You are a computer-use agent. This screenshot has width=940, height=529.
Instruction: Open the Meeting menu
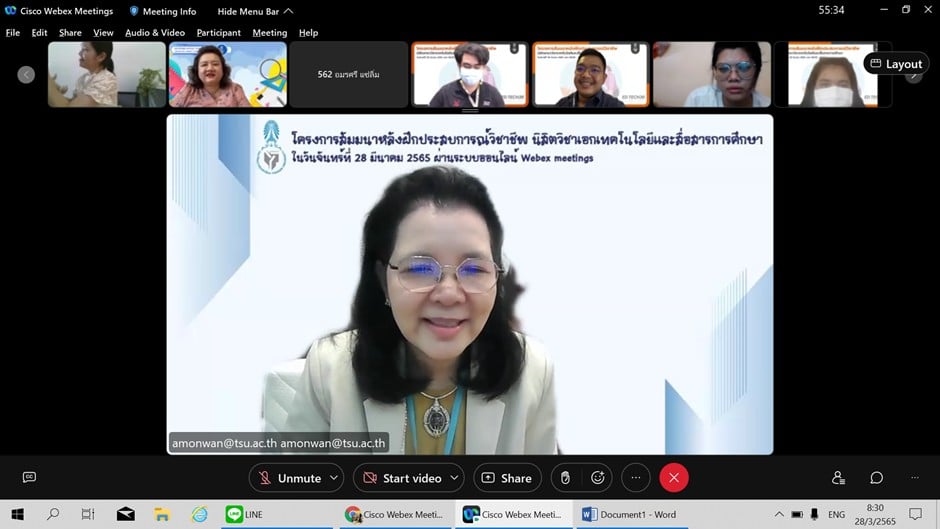270,33
